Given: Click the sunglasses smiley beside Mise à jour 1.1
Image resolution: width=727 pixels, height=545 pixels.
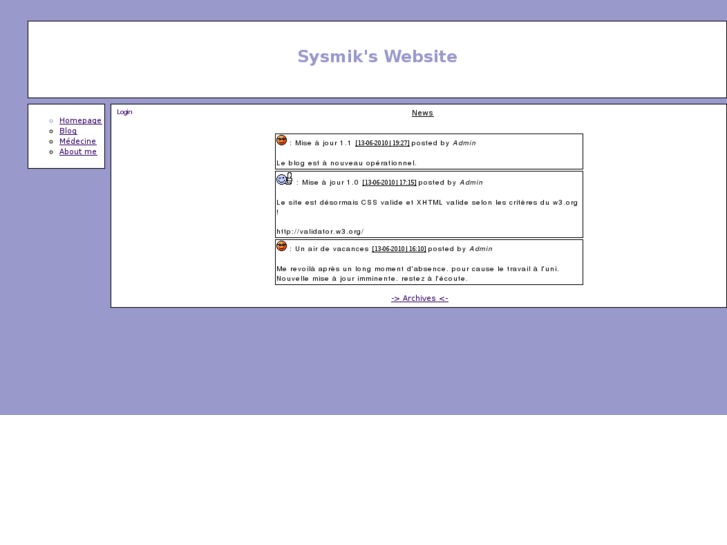Looking at the screenshot, I should pos(281,140).
